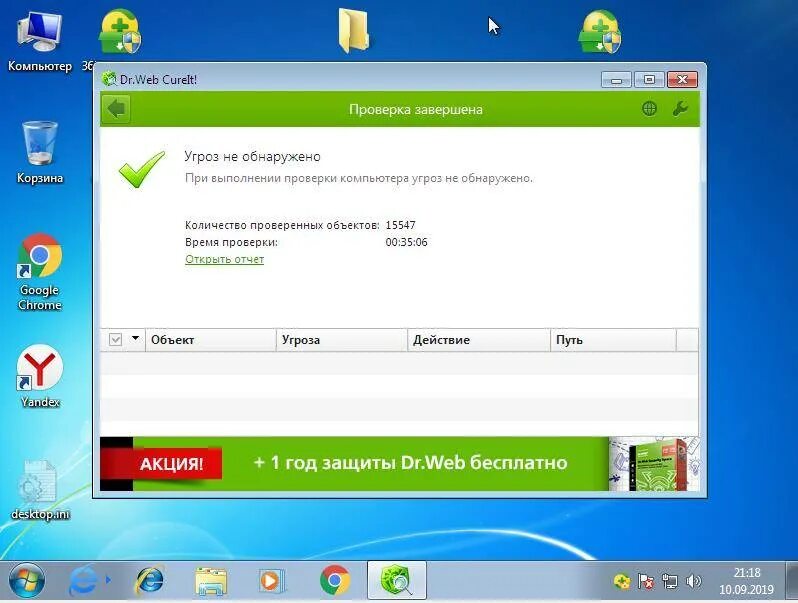Open the network tray icon
This screenshot has height=603, width=798.
coord(670,581)
